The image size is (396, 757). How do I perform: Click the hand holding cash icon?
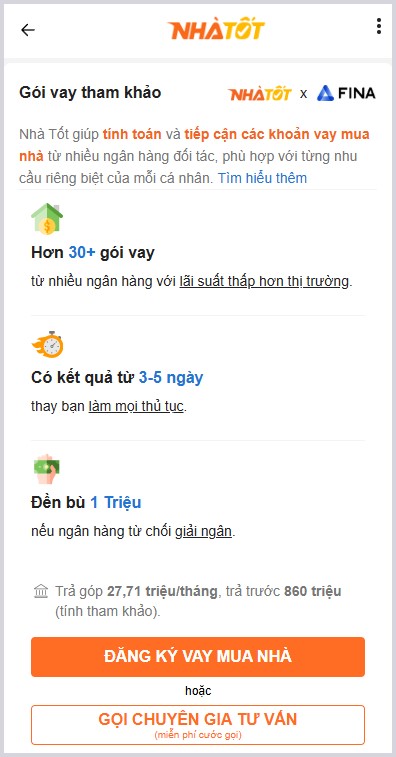[46, 469]
